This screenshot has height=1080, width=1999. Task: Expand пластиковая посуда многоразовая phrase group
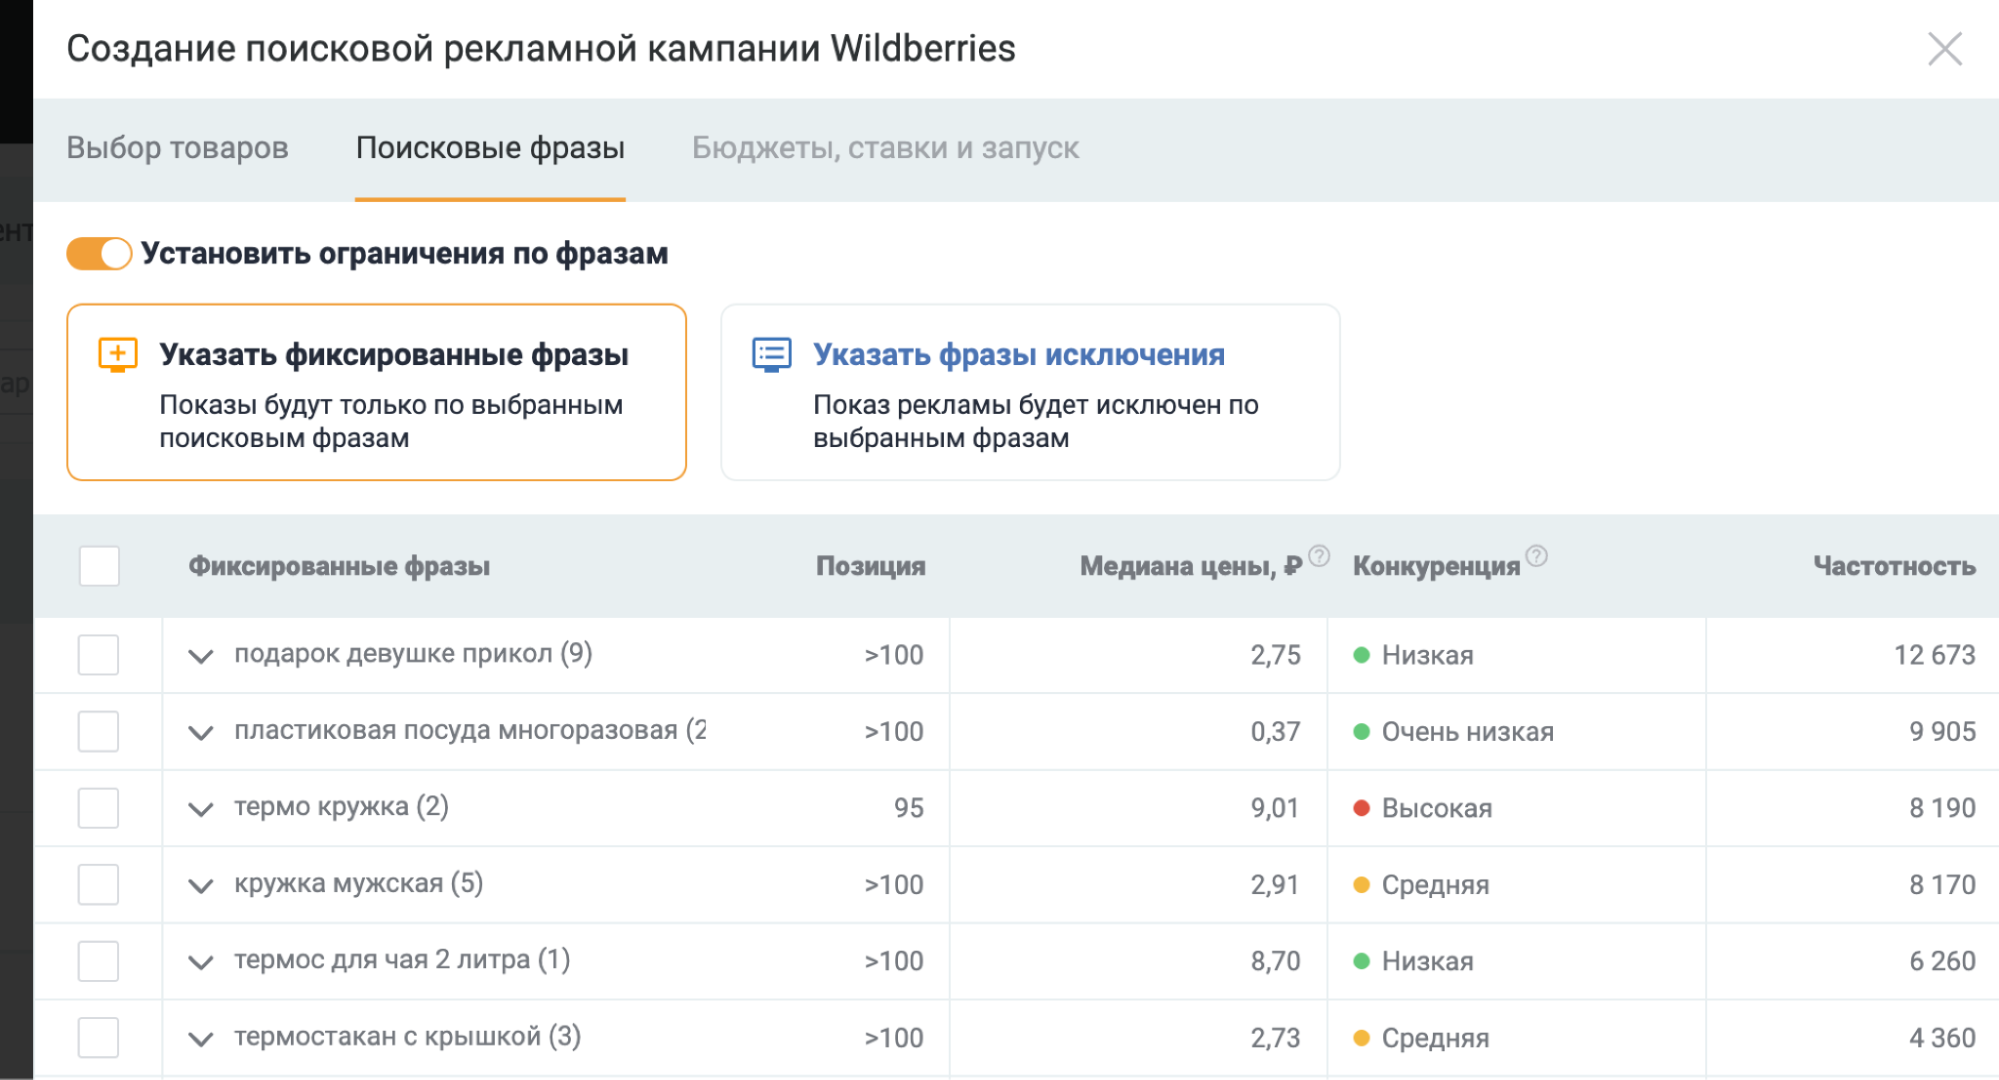tap(201, 733)
